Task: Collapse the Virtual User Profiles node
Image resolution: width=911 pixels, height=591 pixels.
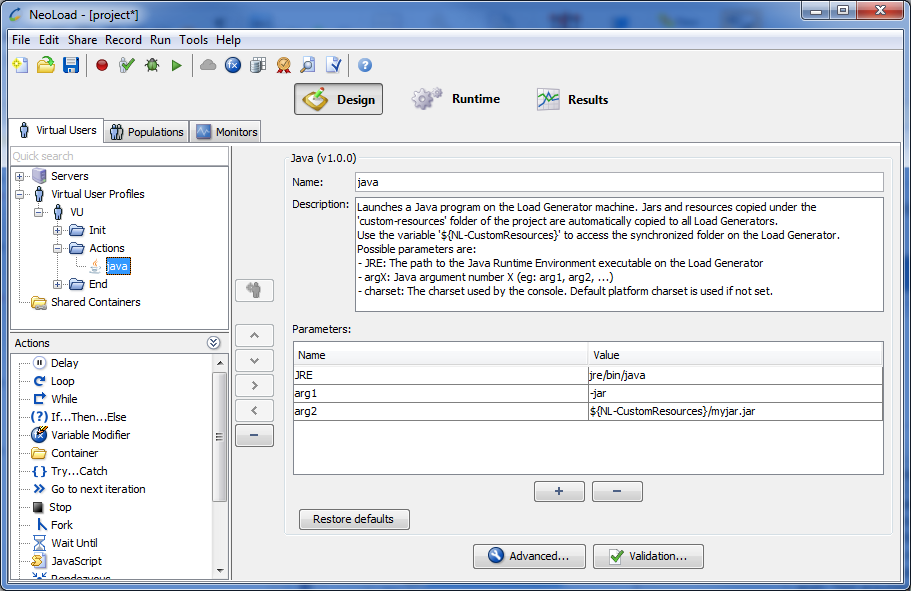Action: tap(20, 194)
